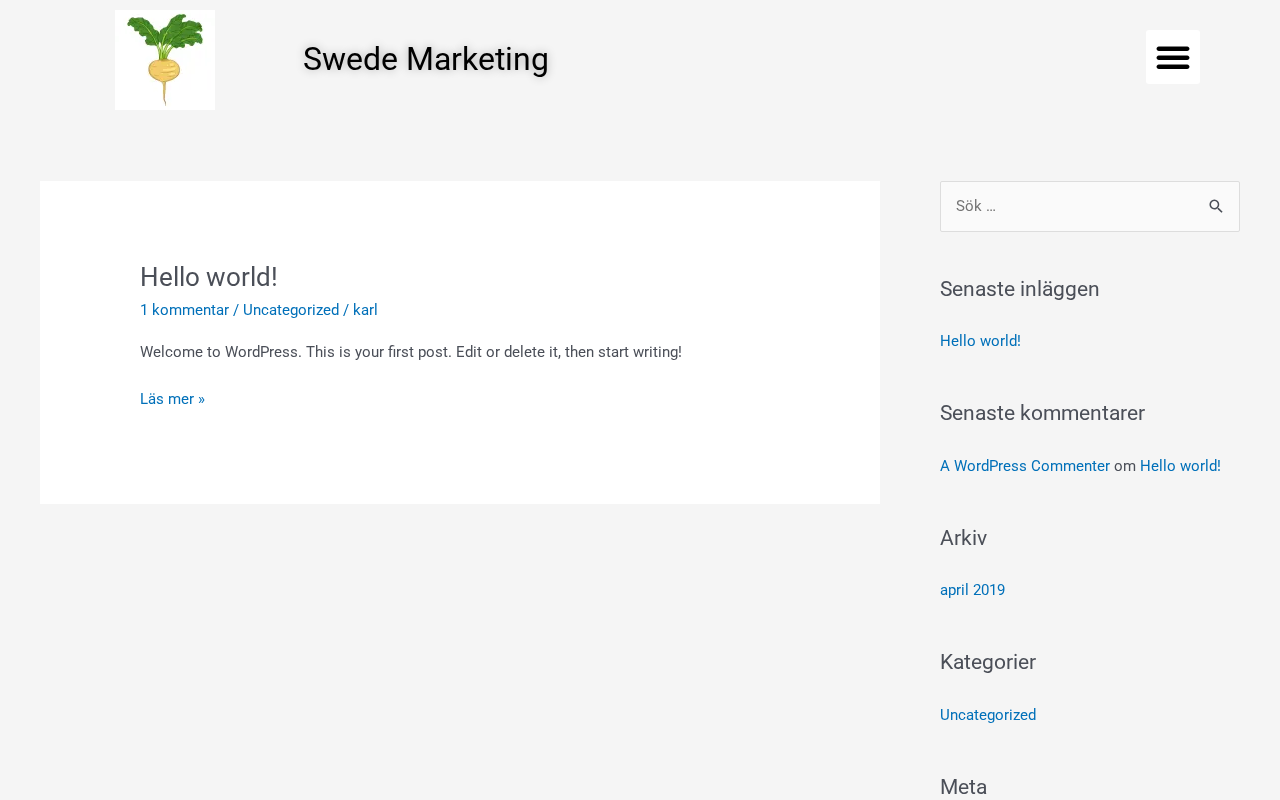Visit author karl's page
The image size is (1280, 800).
tap(365, 310)
